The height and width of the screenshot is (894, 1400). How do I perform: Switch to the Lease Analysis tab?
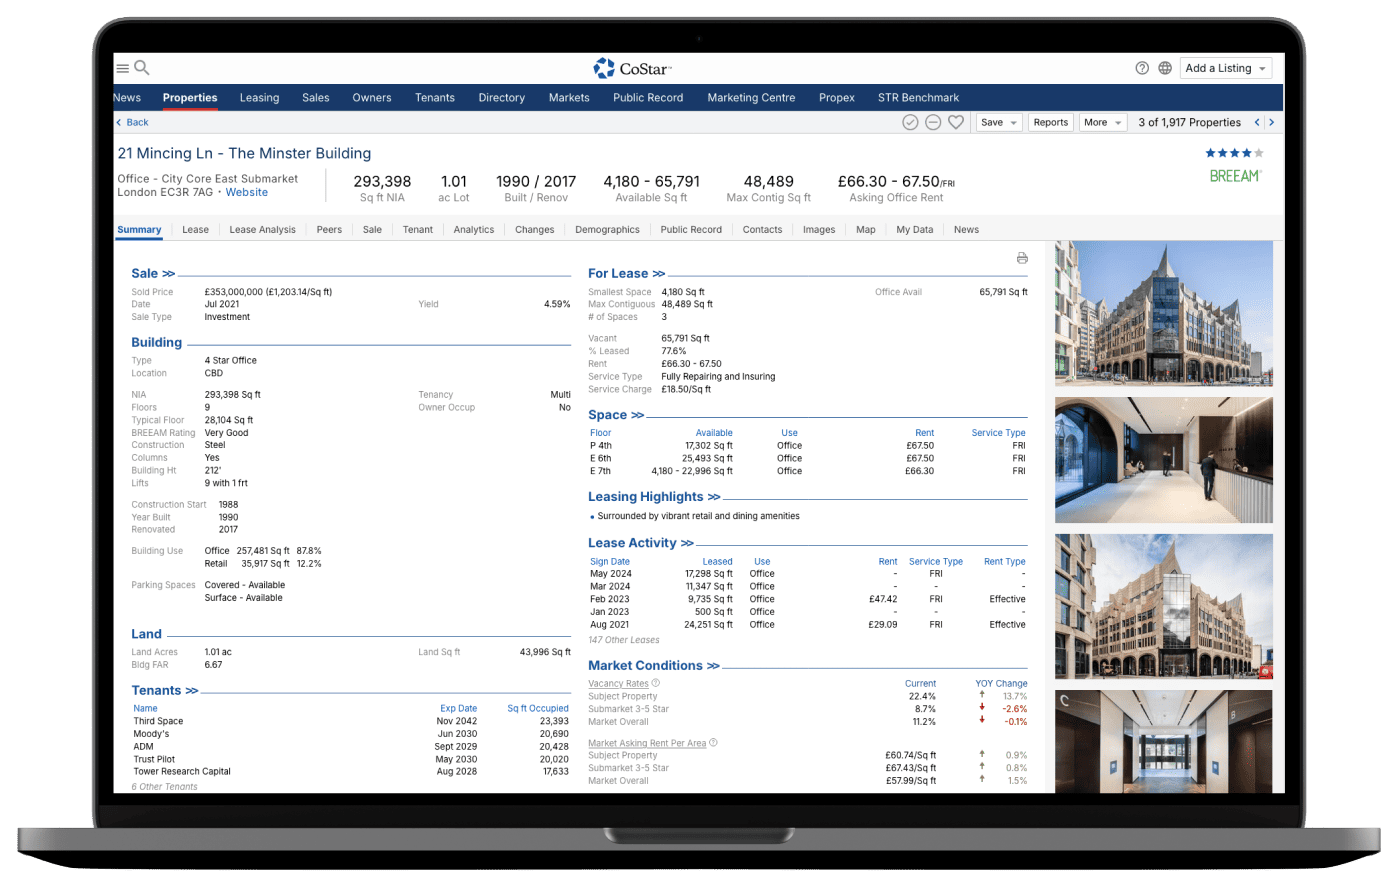pyautogui.click(x=262, y=230)
